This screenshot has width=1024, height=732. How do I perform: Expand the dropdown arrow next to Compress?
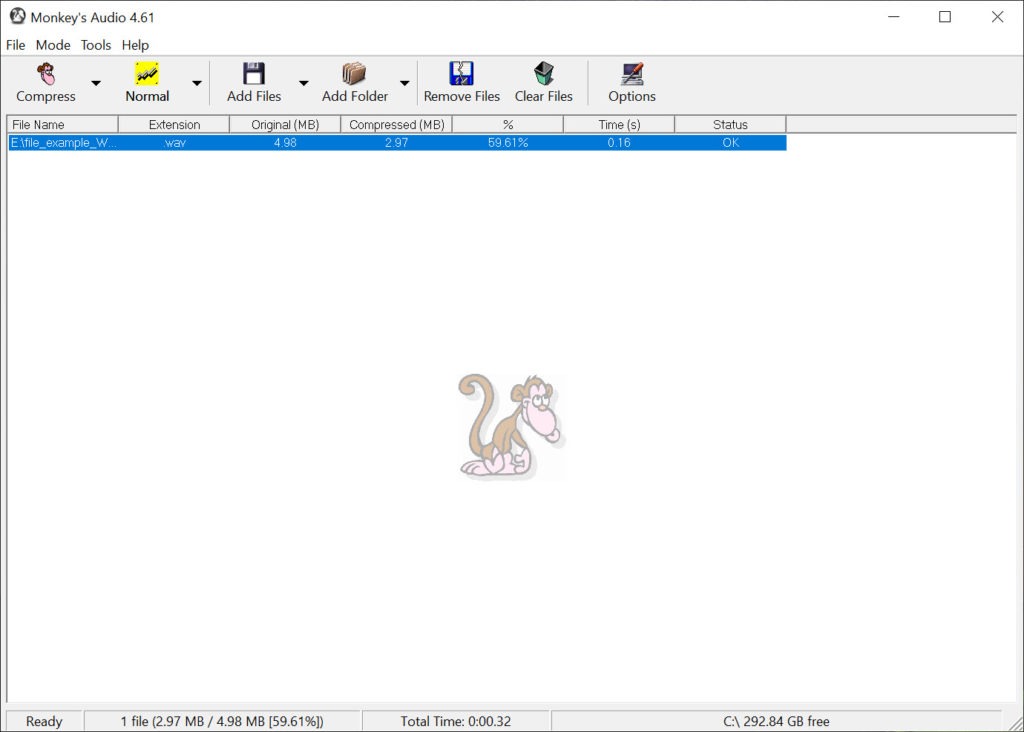[x=96, y=83]
